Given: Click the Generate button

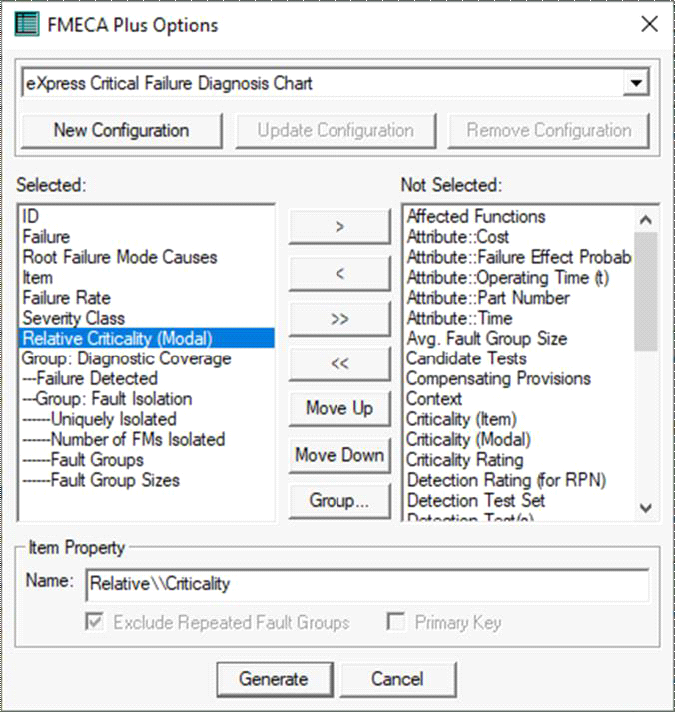Looking at the screenshot, I should click(x=274, y=679).
